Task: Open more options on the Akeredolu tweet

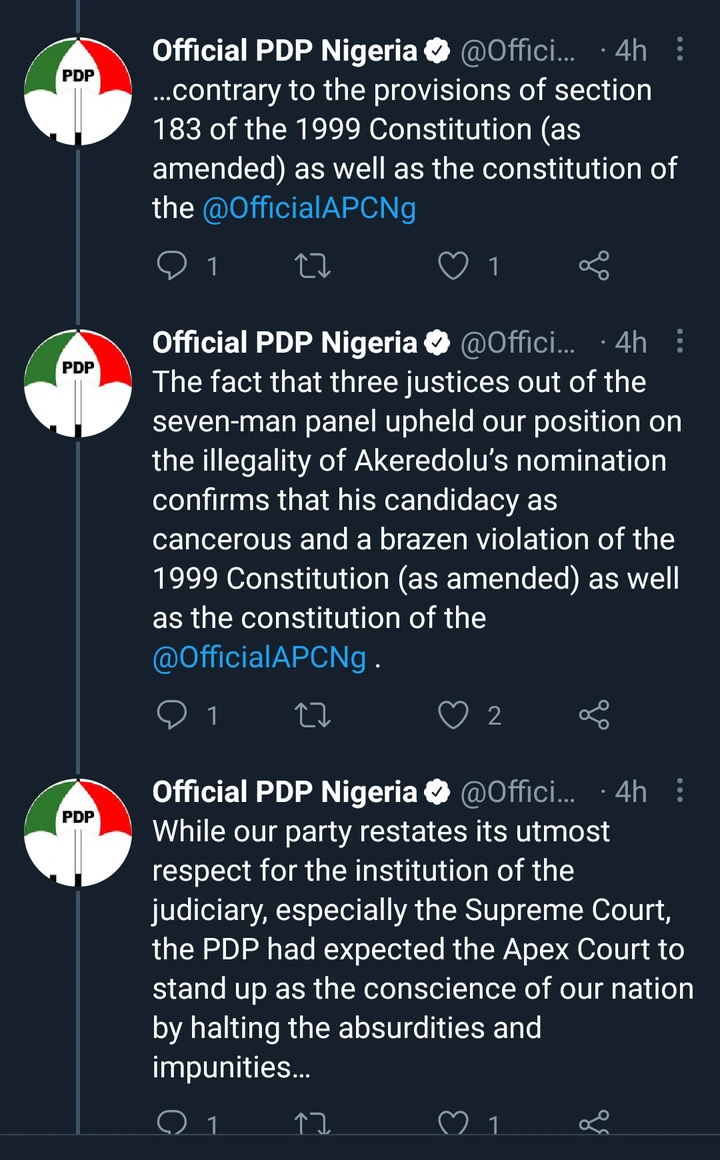Action: [680, 342]
